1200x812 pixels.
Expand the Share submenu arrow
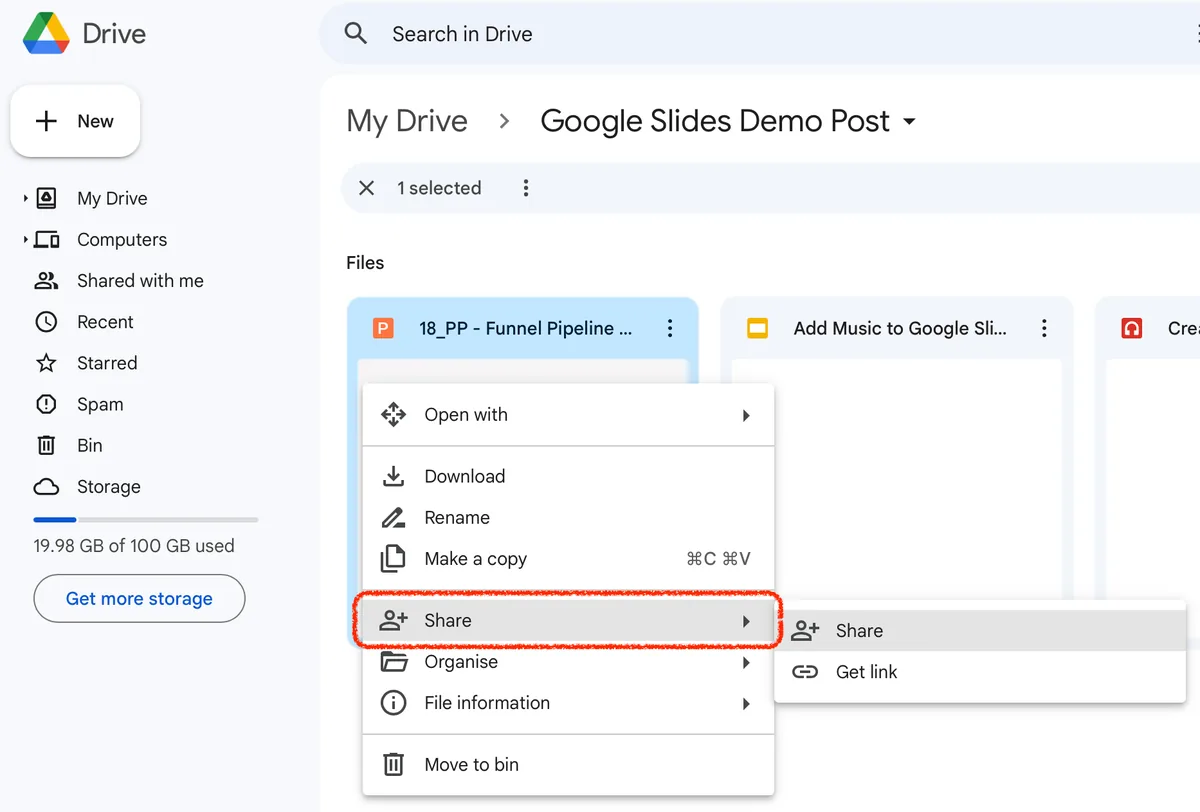(x=746, y=621)
